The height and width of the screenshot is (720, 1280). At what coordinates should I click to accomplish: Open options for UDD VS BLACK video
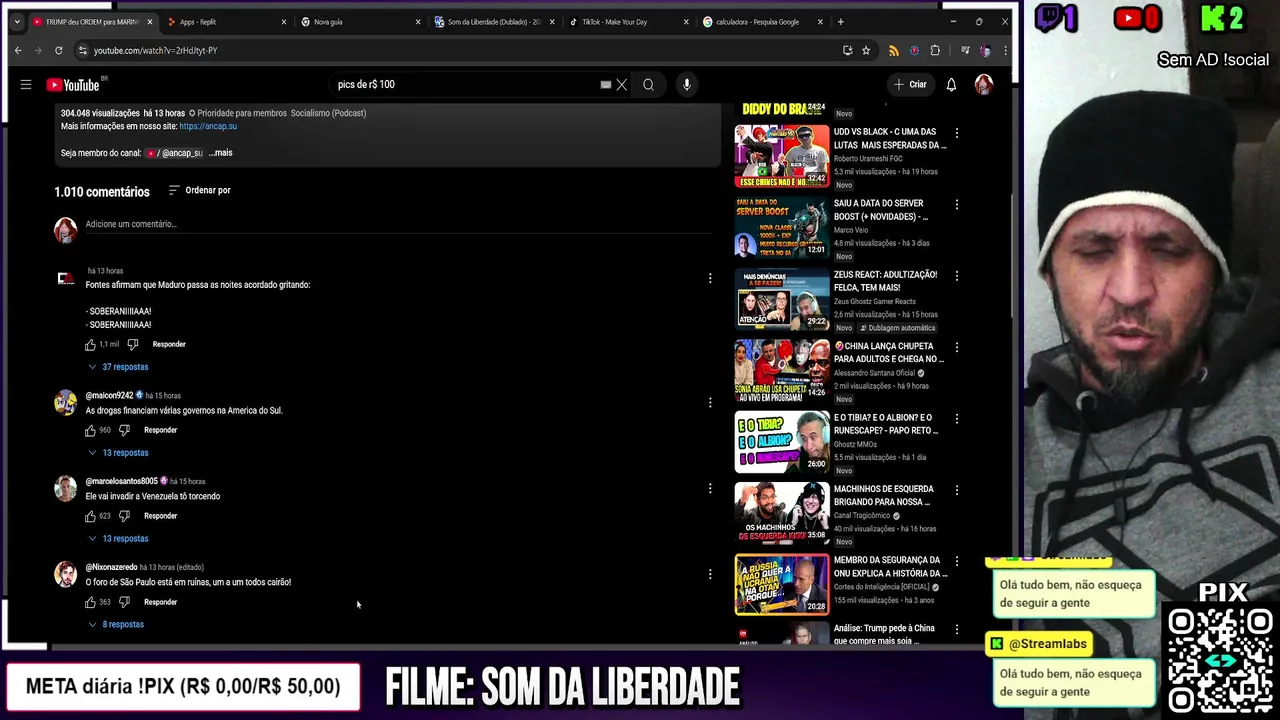pyautogui.click(x=957, y=133)
